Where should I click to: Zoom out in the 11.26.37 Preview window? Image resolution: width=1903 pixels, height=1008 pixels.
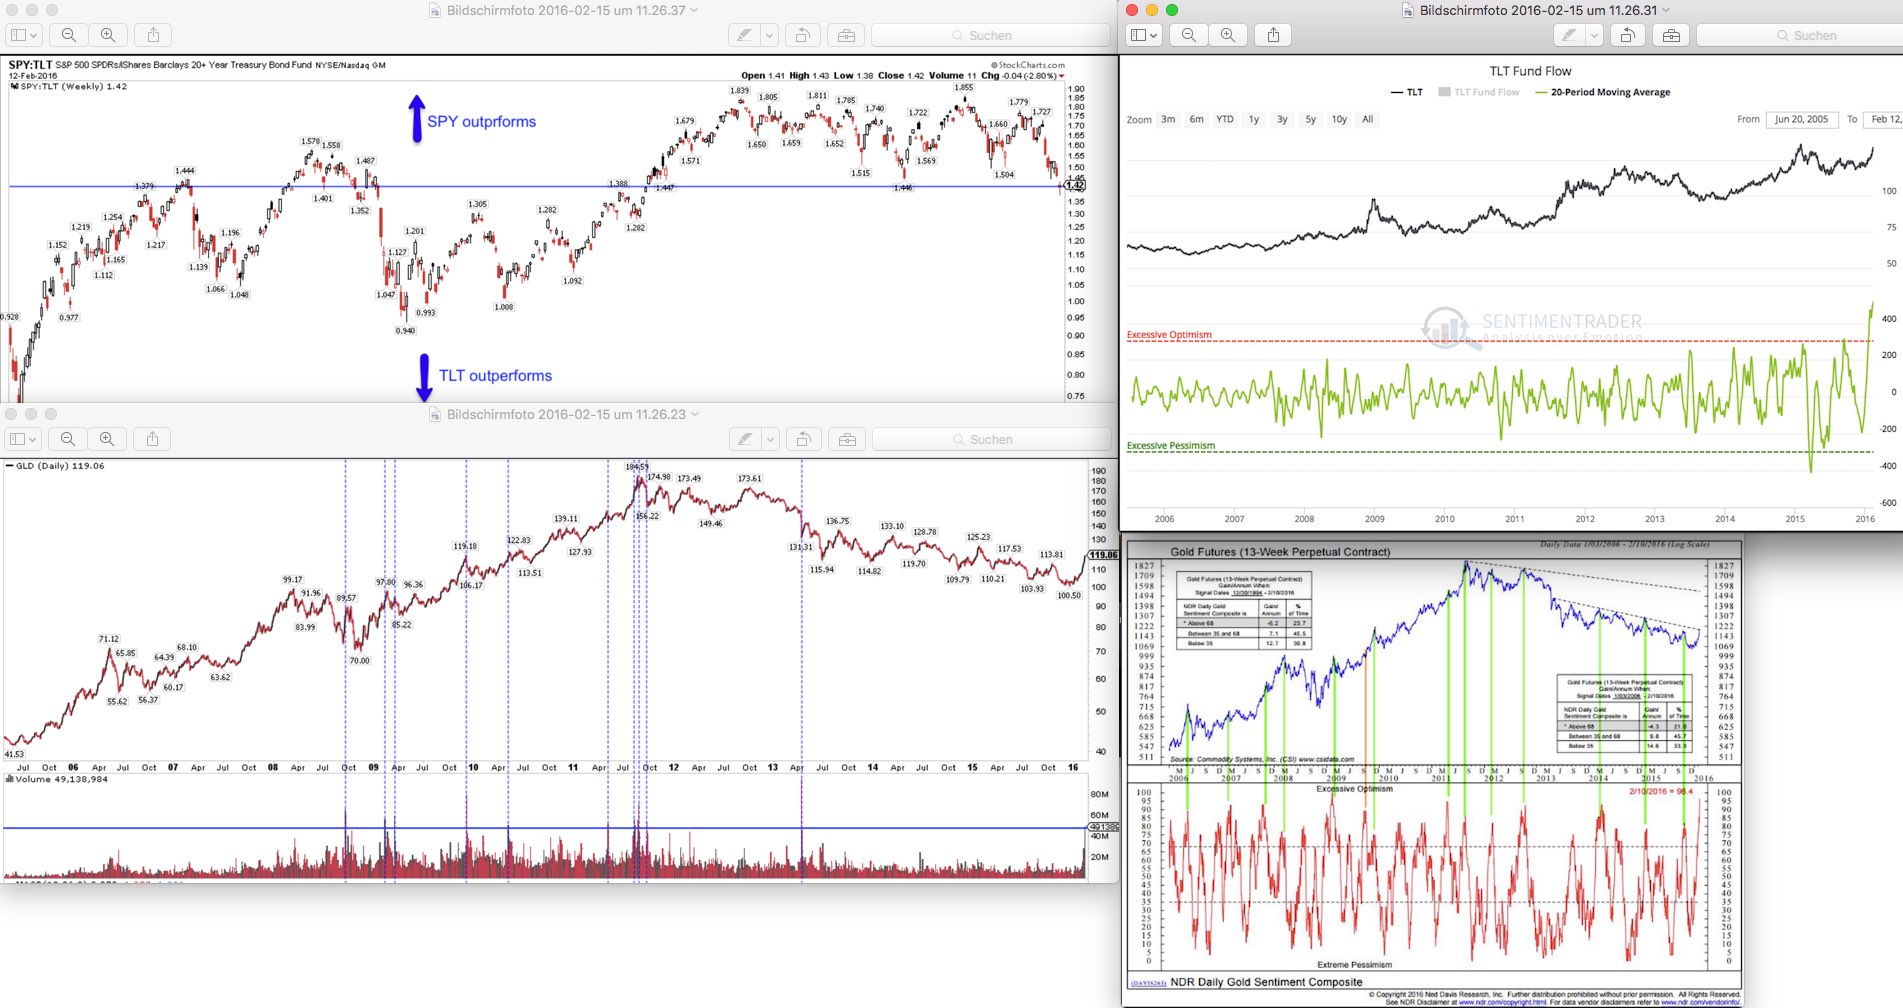click(x=68, y=35)
